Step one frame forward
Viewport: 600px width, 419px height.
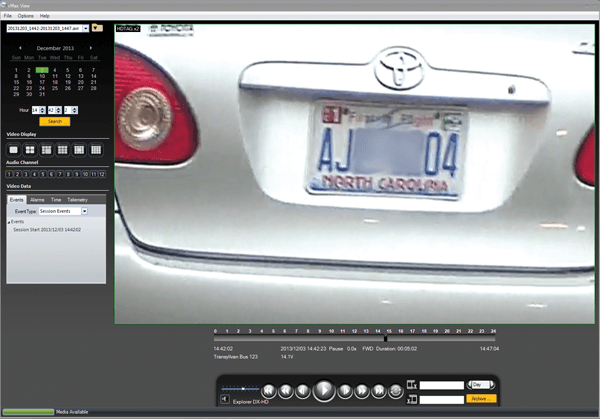click(x=345, y=391)
